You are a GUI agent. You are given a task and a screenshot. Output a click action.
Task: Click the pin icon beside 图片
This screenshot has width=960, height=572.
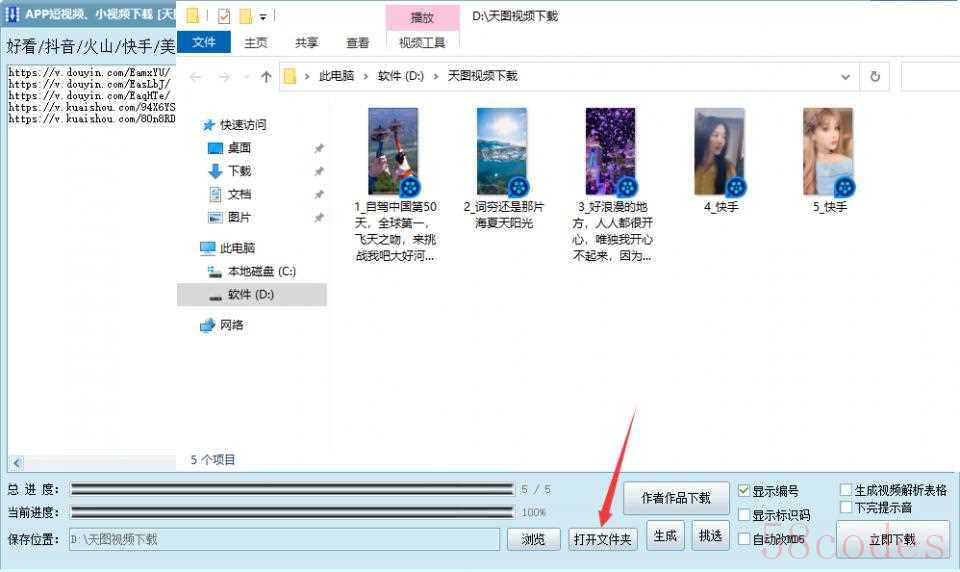pyautogui.click(x=318, y=217)
